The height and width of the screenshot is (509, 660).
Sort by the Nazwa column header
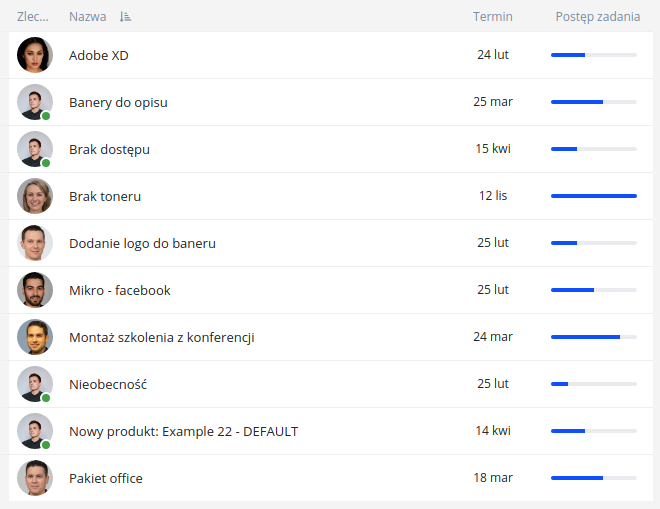tap(87, 17)
